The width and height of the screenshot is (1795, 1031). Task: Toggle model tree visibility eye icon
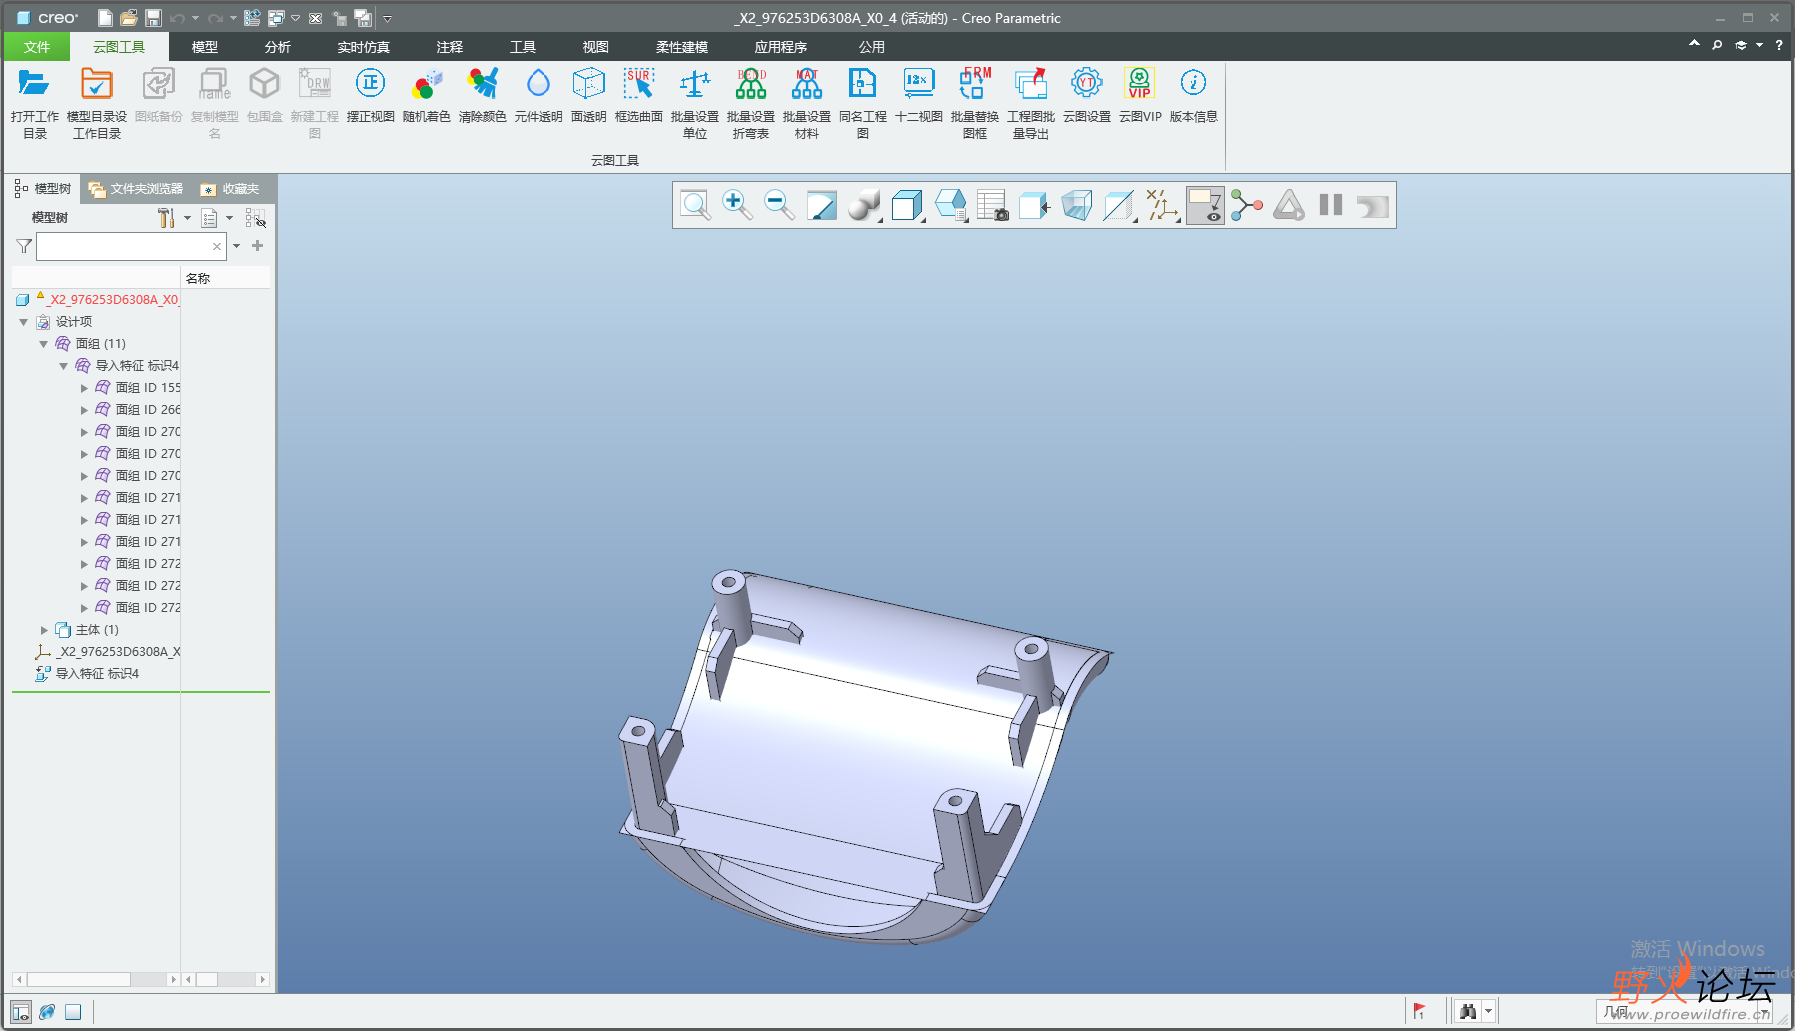pyautogui.click(x=256, y=218)
